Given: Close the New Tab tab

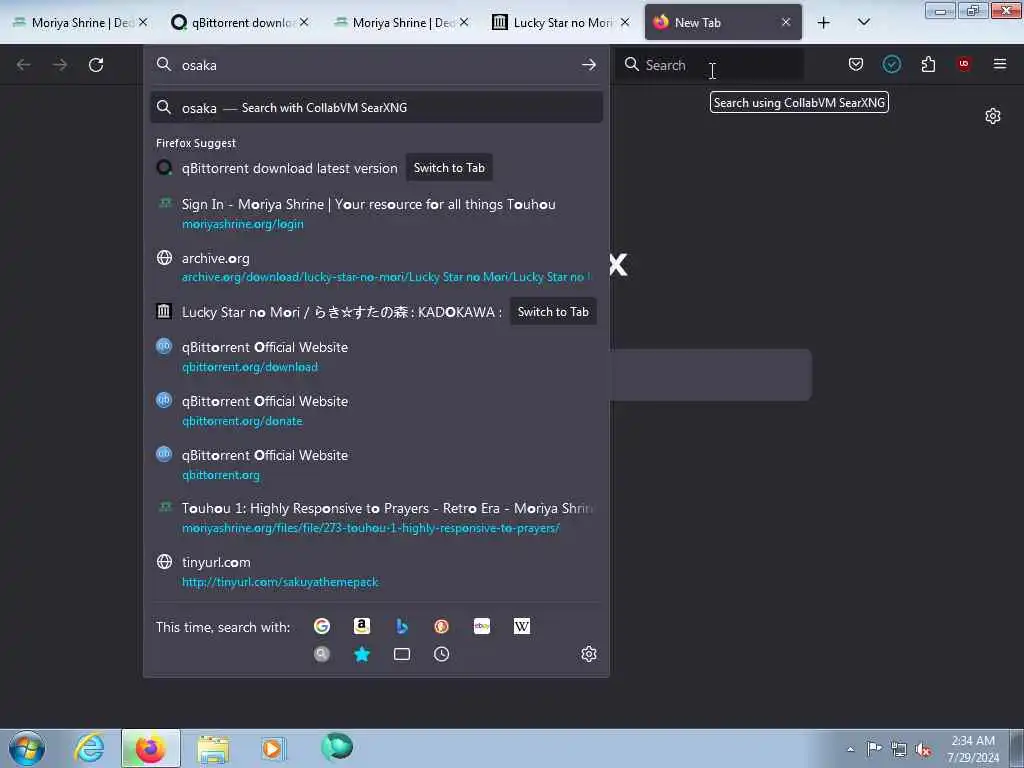Looking at the screenshot, I should coord(786,22).
